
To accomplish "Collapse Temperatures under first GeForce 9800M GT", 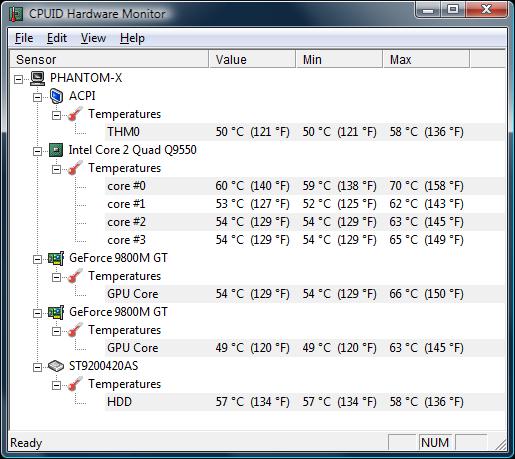I will 57,277.
